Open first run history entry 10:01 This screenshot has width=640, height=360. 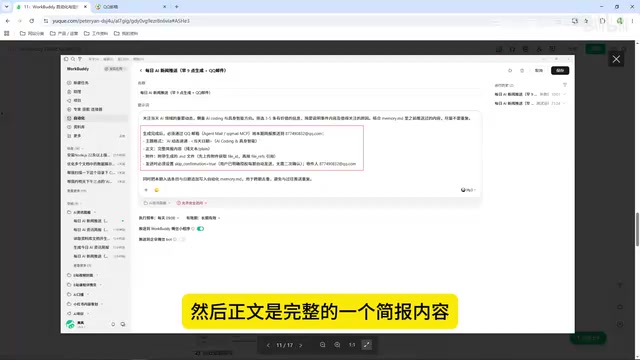pyautogui.click(x=530, y=94)
